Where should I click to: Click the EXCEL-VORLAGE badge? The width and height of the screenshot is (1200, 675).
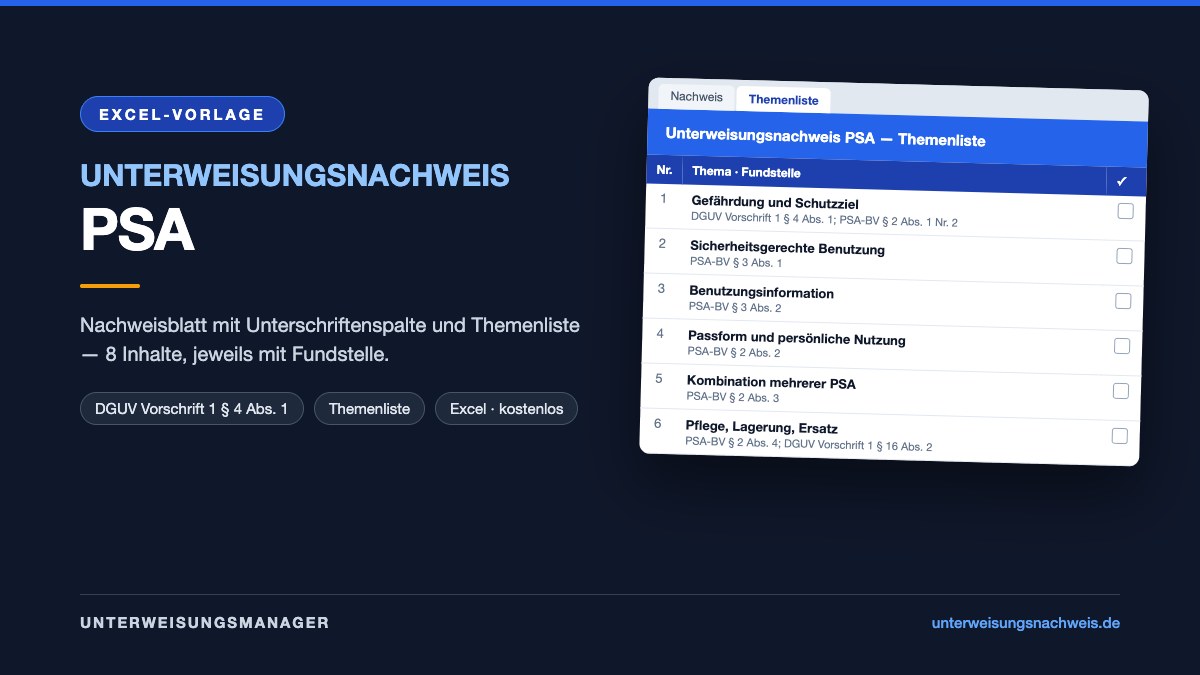pyautogui.click(x=182, y=114)
